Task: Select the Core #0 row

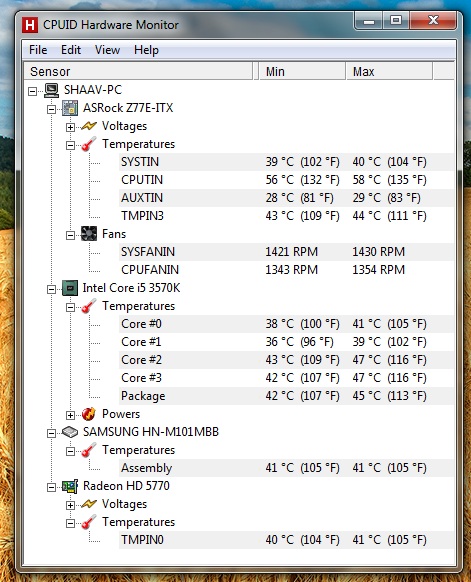Action: 286,324
